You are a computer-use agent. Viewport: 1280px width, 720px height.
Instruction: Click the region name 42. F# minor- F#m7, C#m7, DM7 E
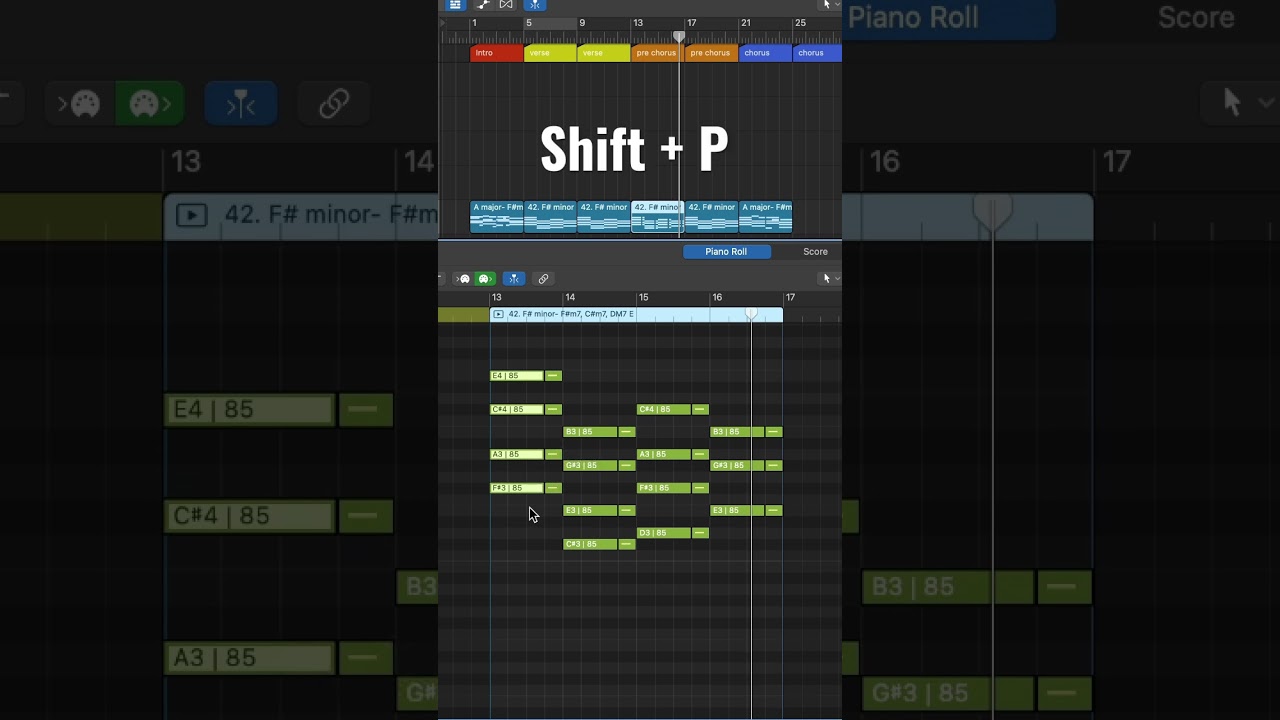pyautogui.click(x=571, y=314)
